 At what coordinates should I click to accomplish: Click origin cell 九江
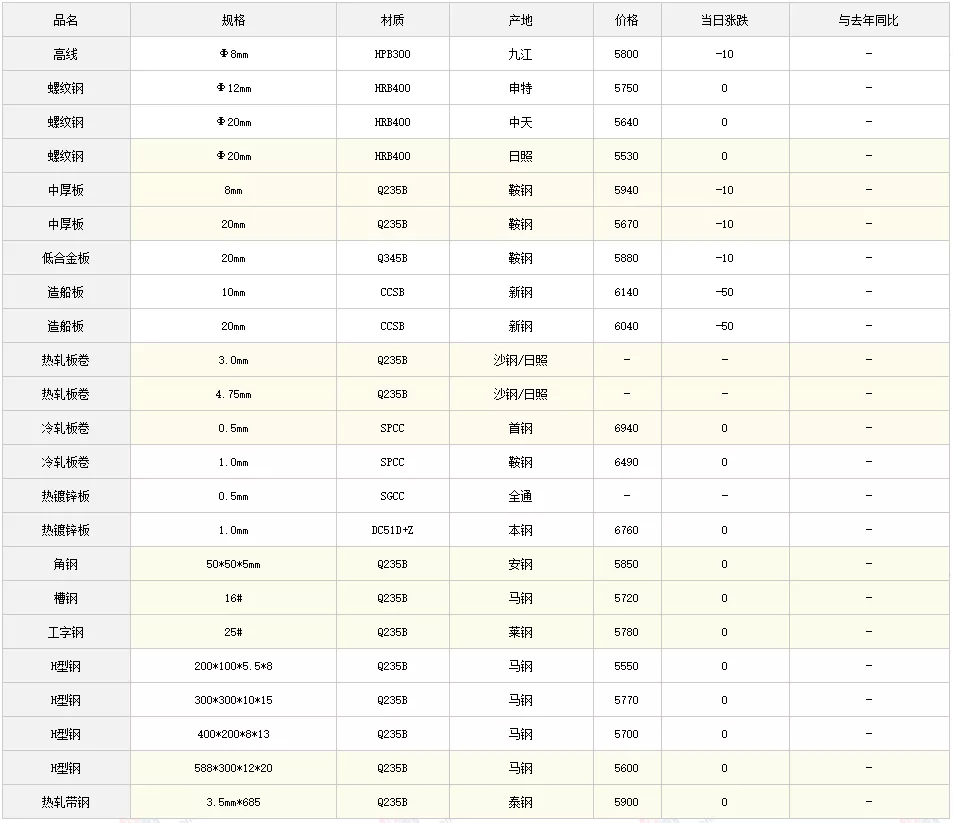521,54
